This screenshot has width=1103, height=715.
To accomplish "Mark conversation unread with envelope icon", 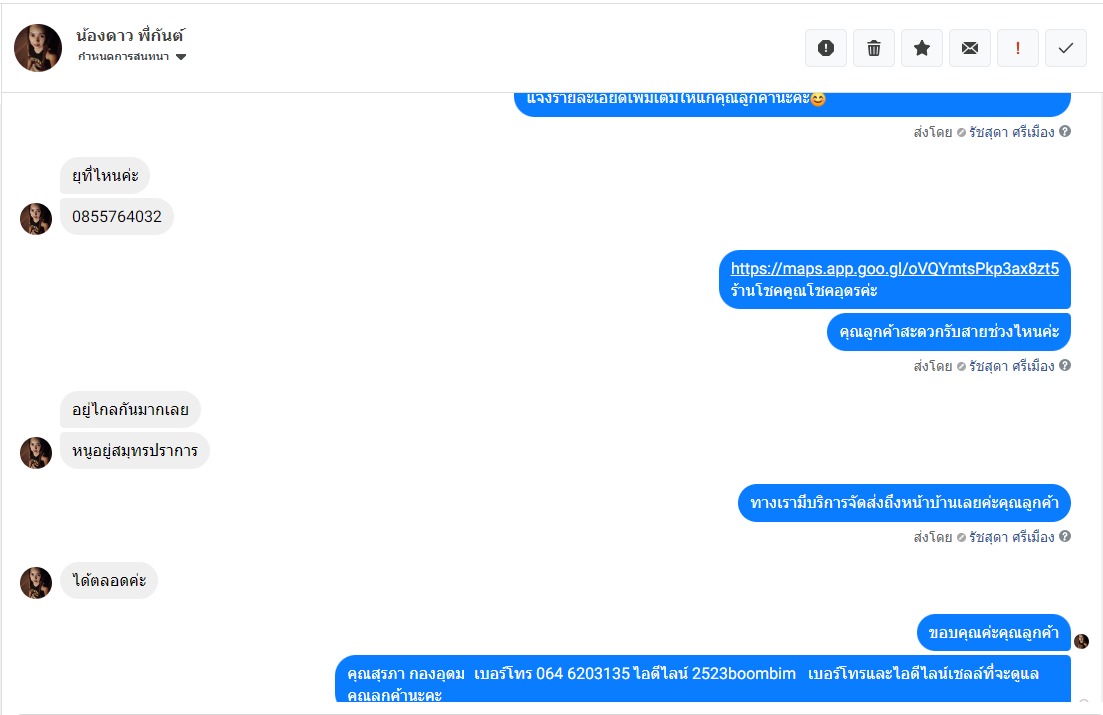I will point(970,48).
